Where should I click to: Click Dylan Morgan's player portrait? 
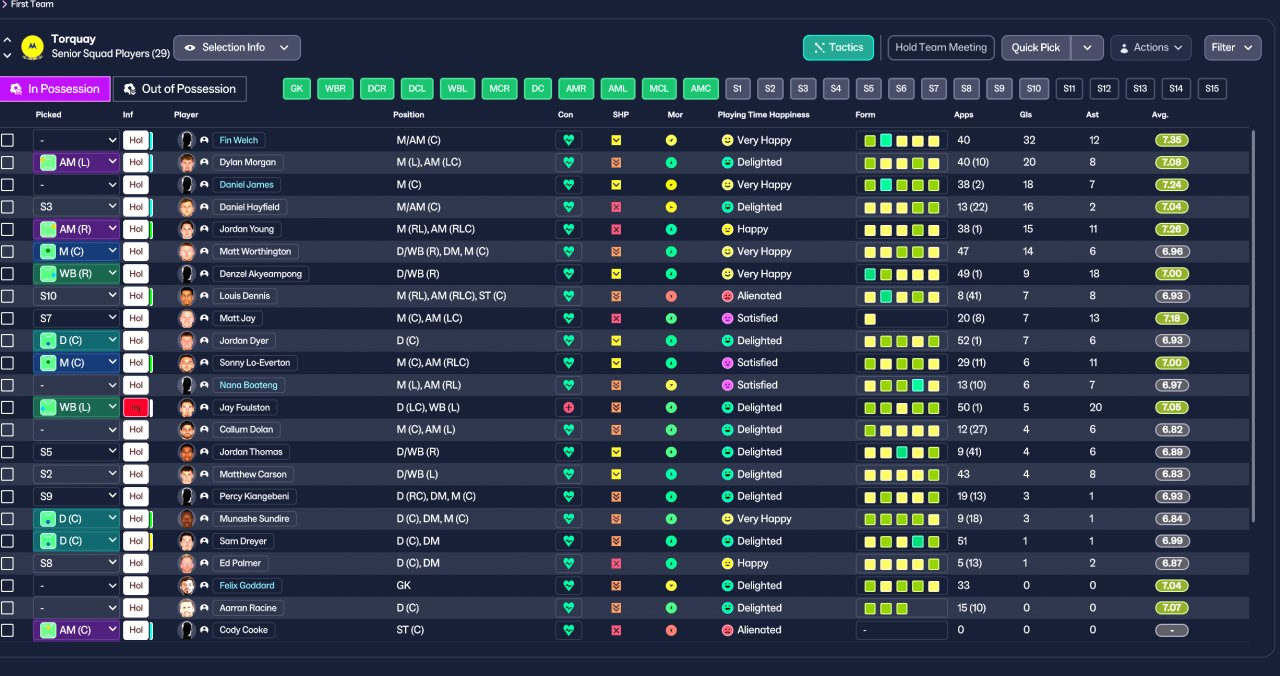pos(186,162)
